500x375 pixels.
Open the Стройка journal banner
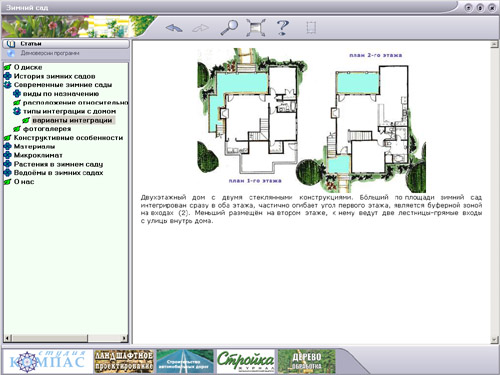[x=246, y=361]
